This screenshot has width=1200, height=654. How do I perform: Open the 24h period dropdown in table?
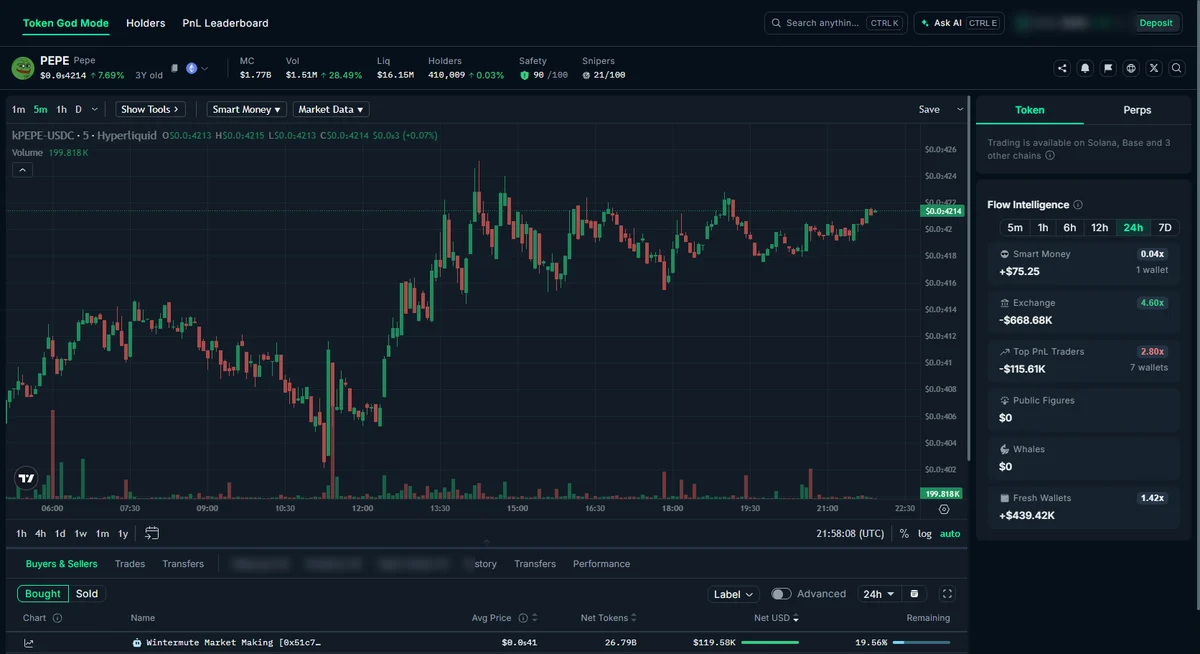pyautogui.click(x=879, y=594)
